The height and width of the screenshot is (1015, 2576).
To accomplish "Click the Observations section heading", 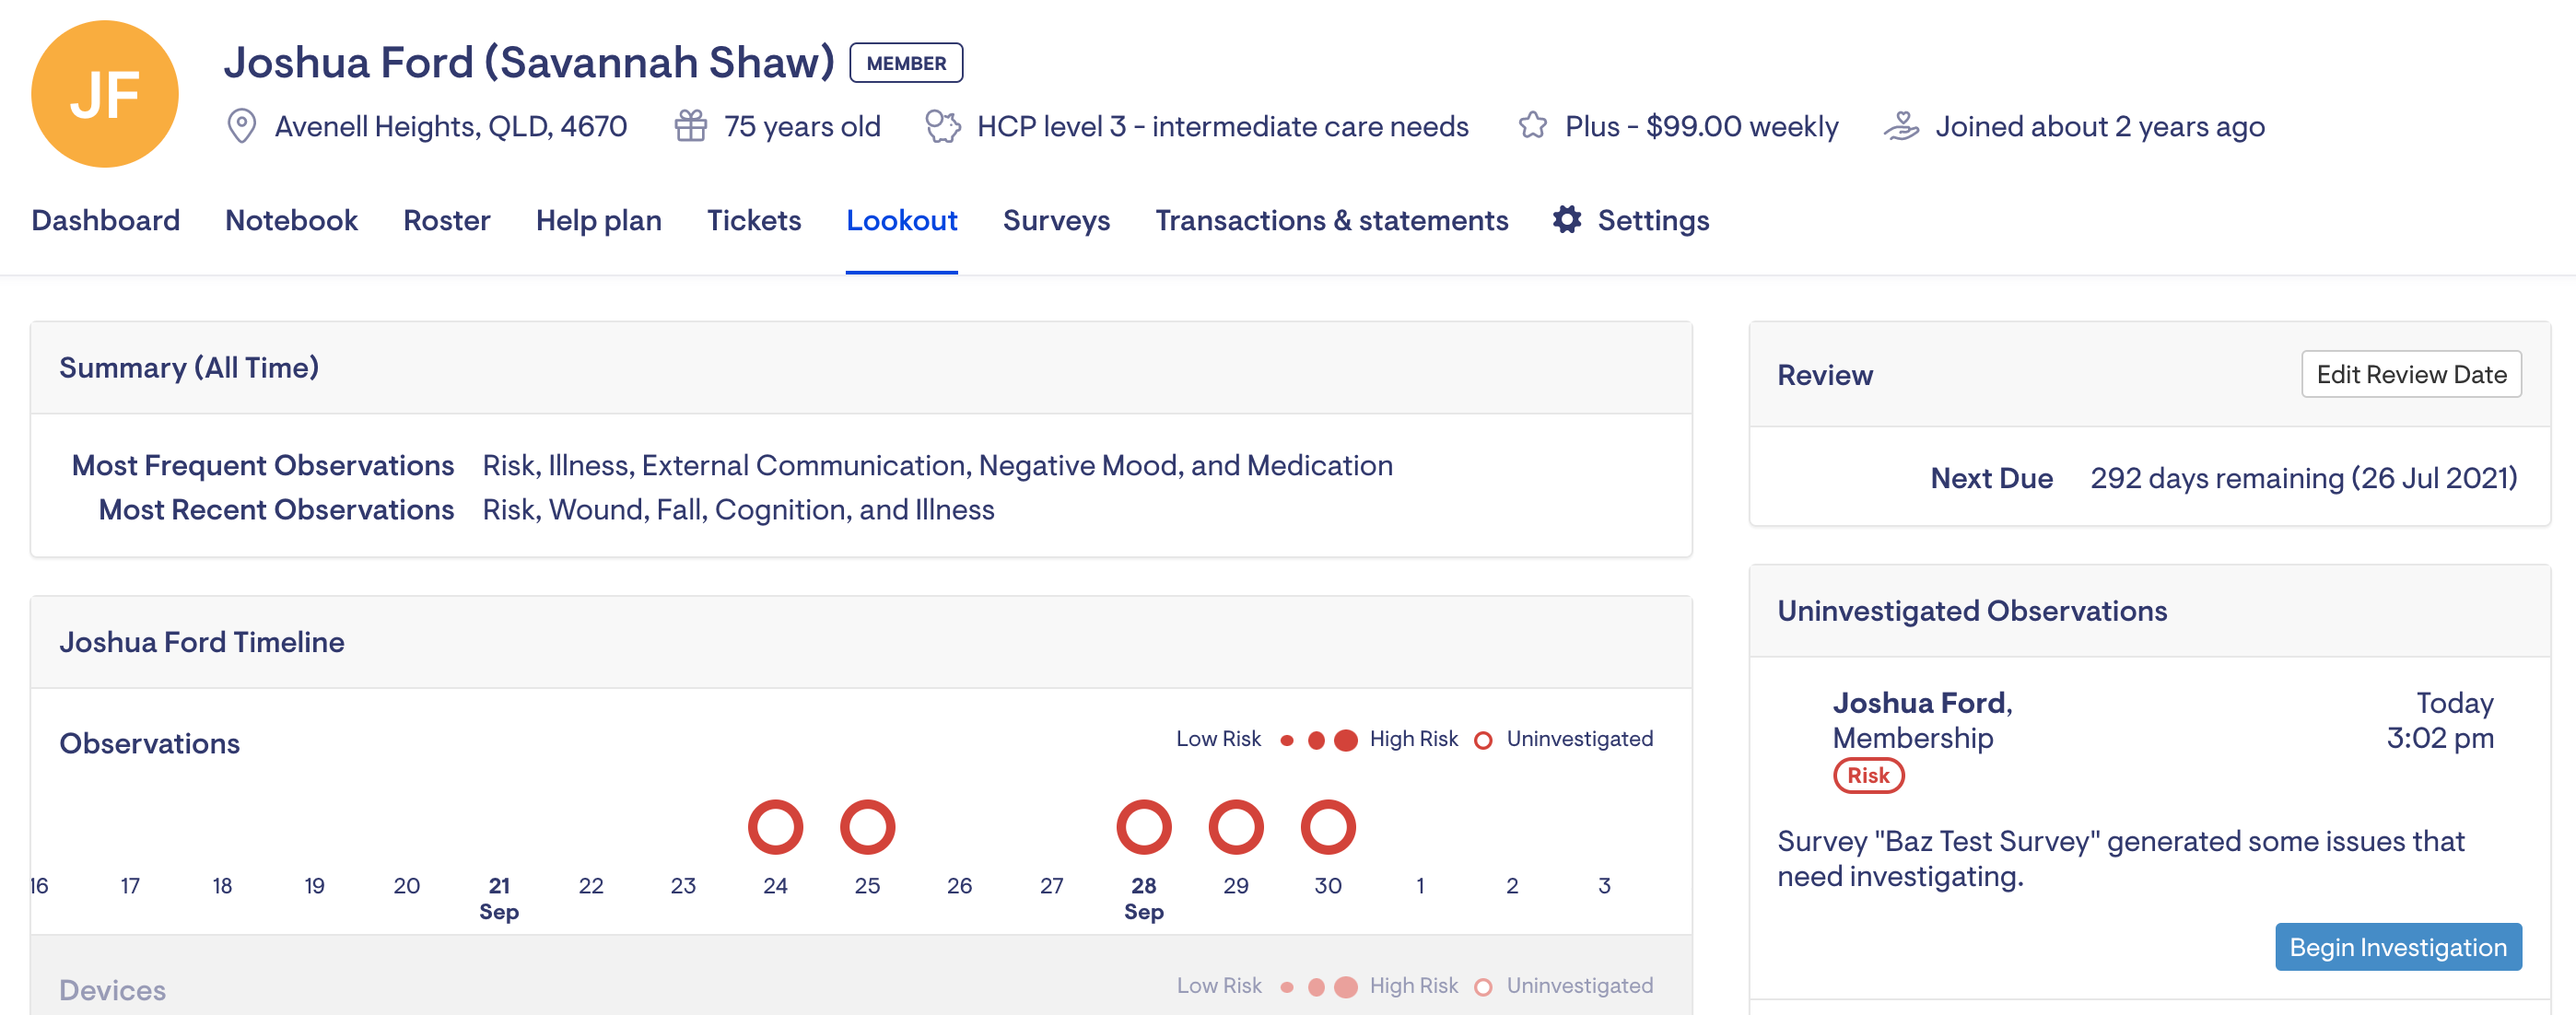I will 150,743.
